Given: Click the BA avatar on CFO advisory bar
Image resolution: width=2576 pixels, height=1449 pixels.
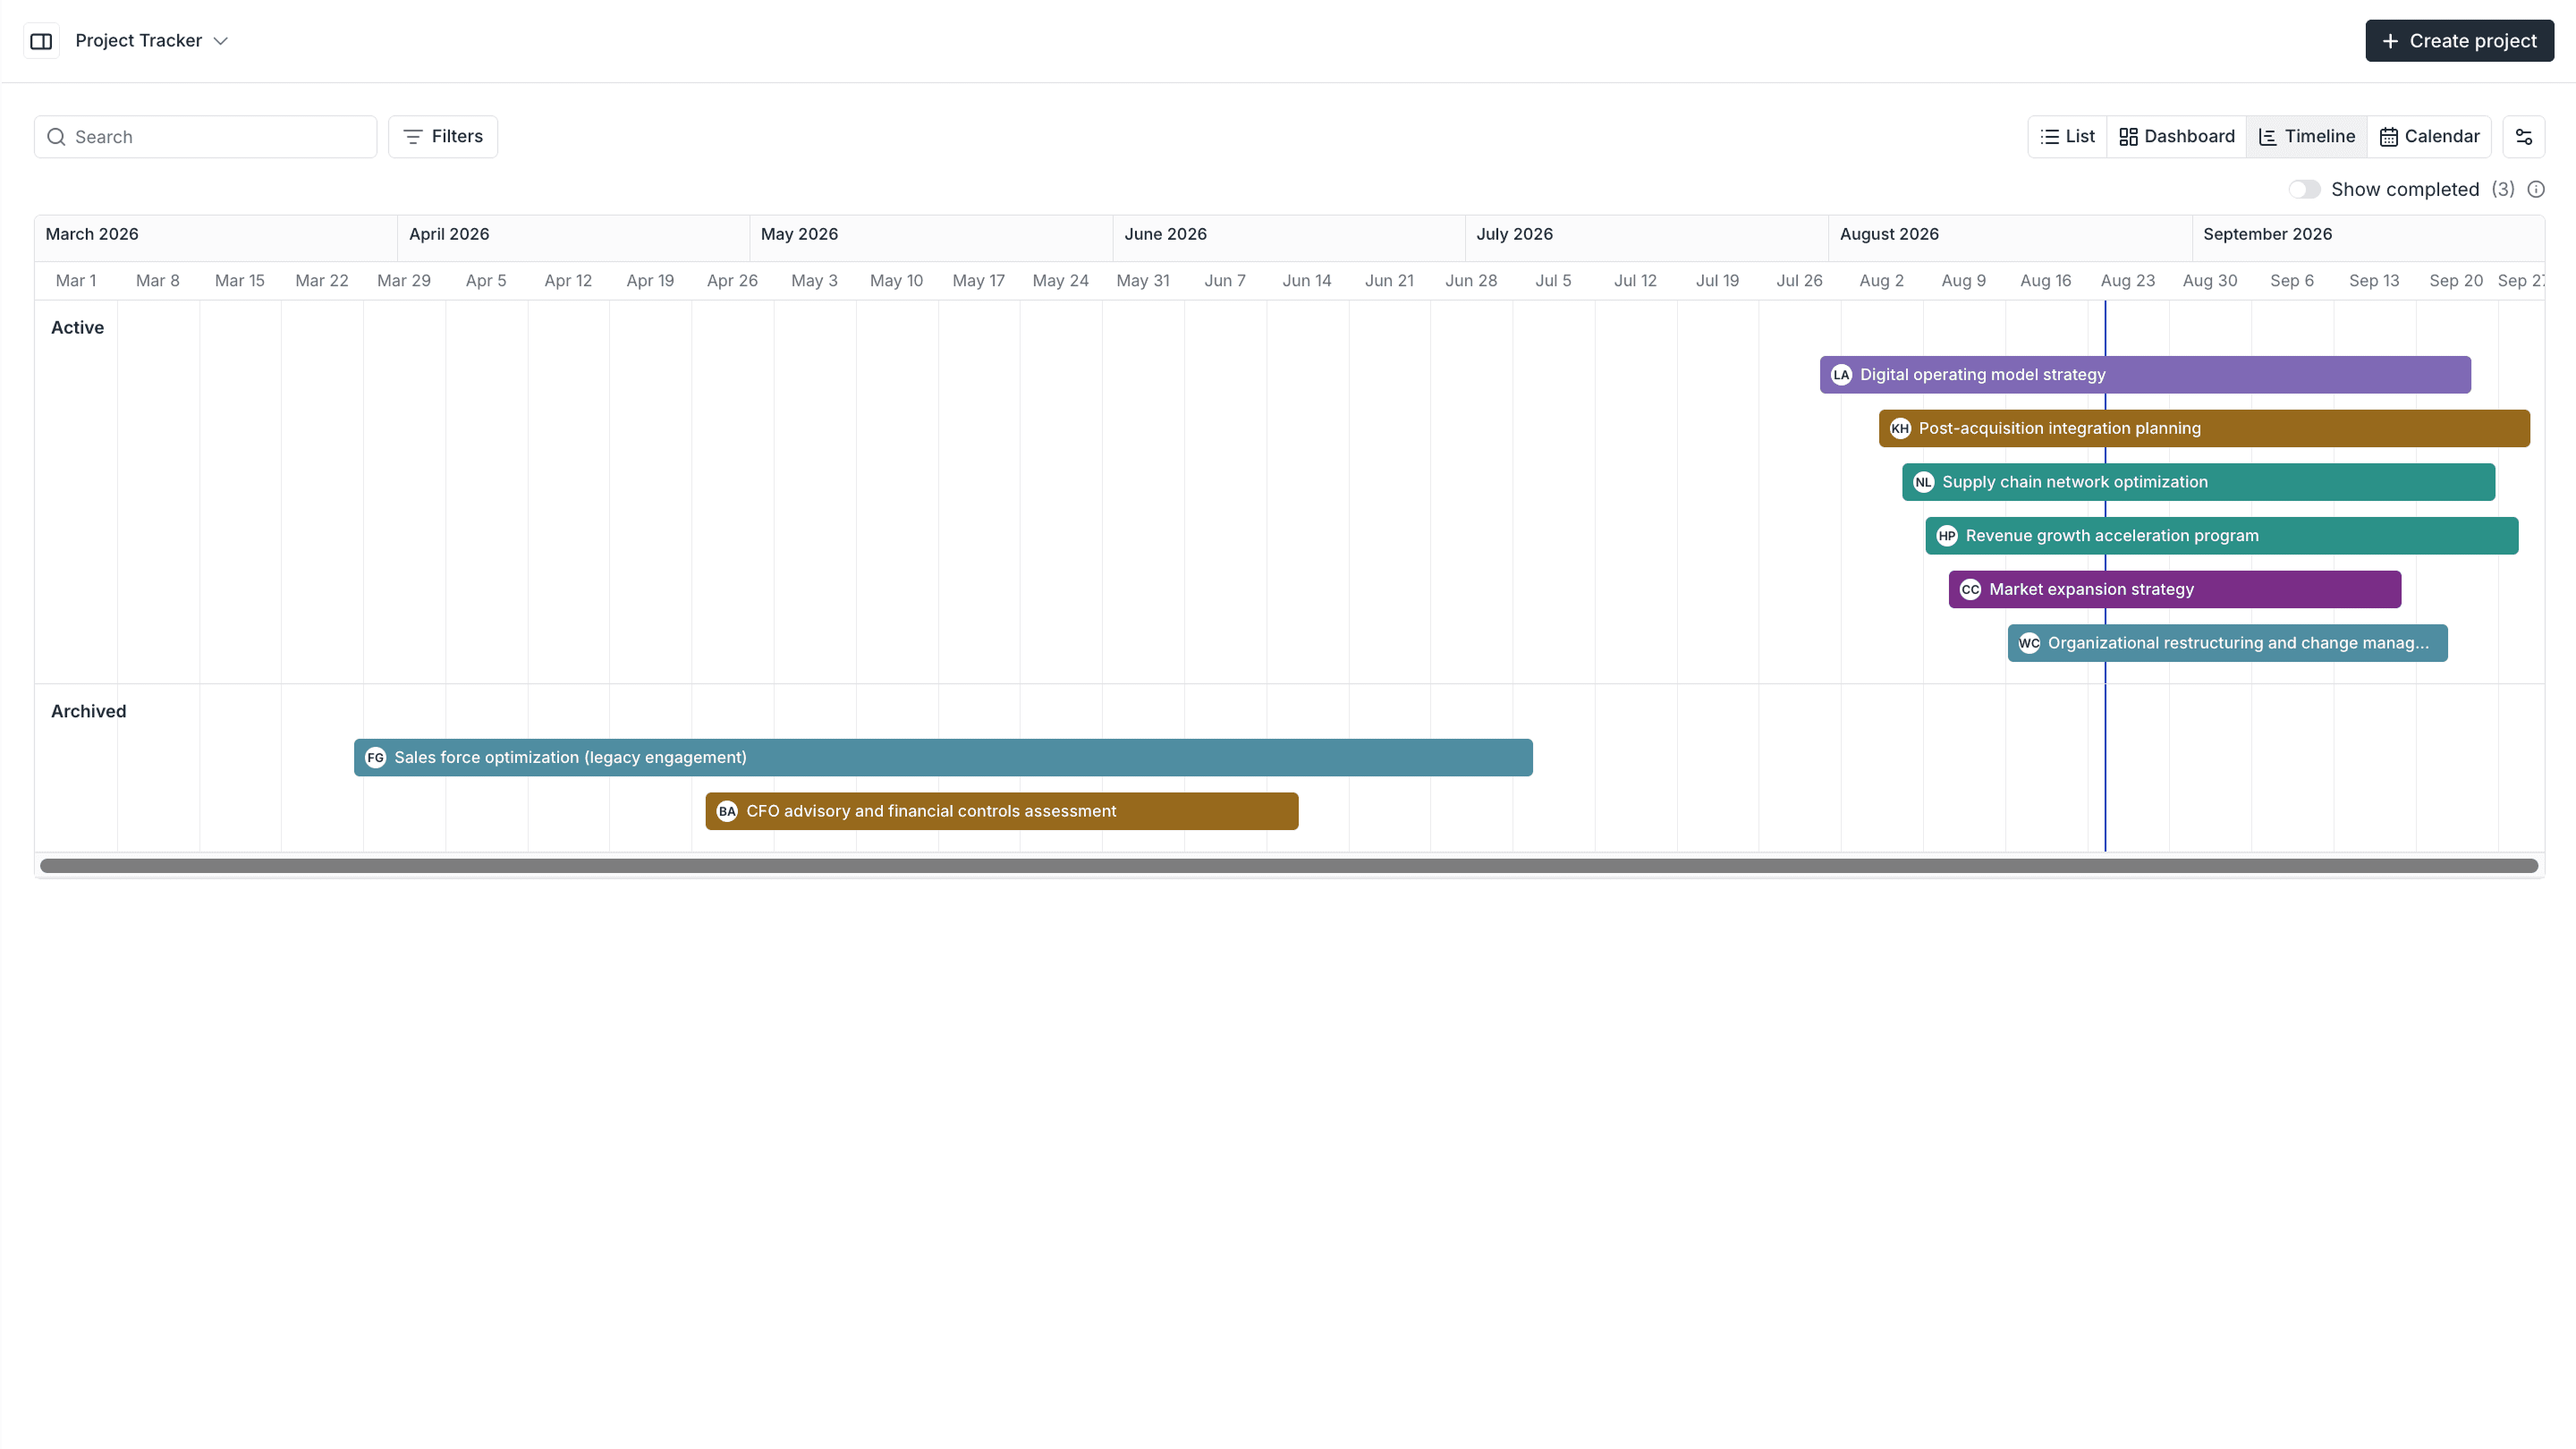Looking at the screenshot, I should 727,812.
